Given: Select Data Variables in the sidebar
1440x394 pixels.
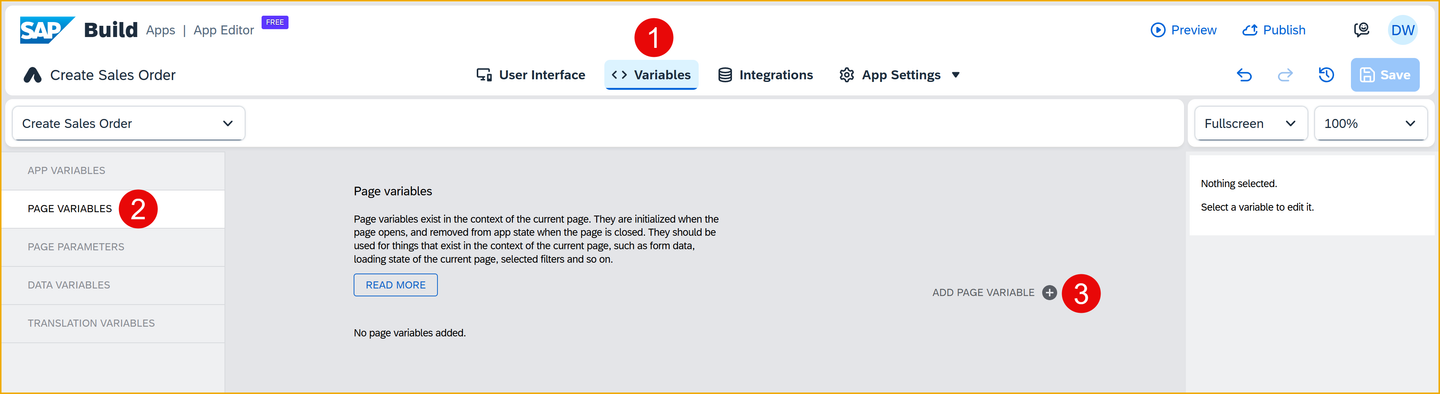Looking at the screenshot, I should 112,285.
